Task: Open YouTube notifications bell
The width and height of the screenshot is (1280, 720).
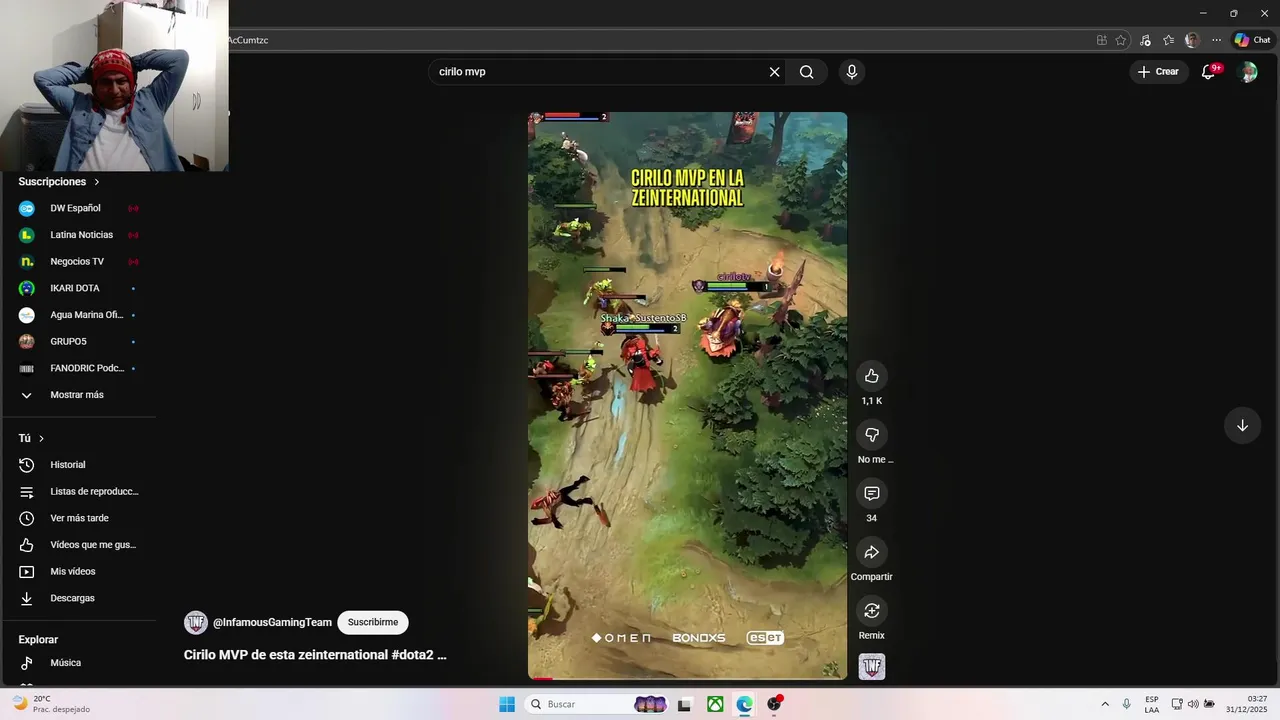Action: point(1208,72)
